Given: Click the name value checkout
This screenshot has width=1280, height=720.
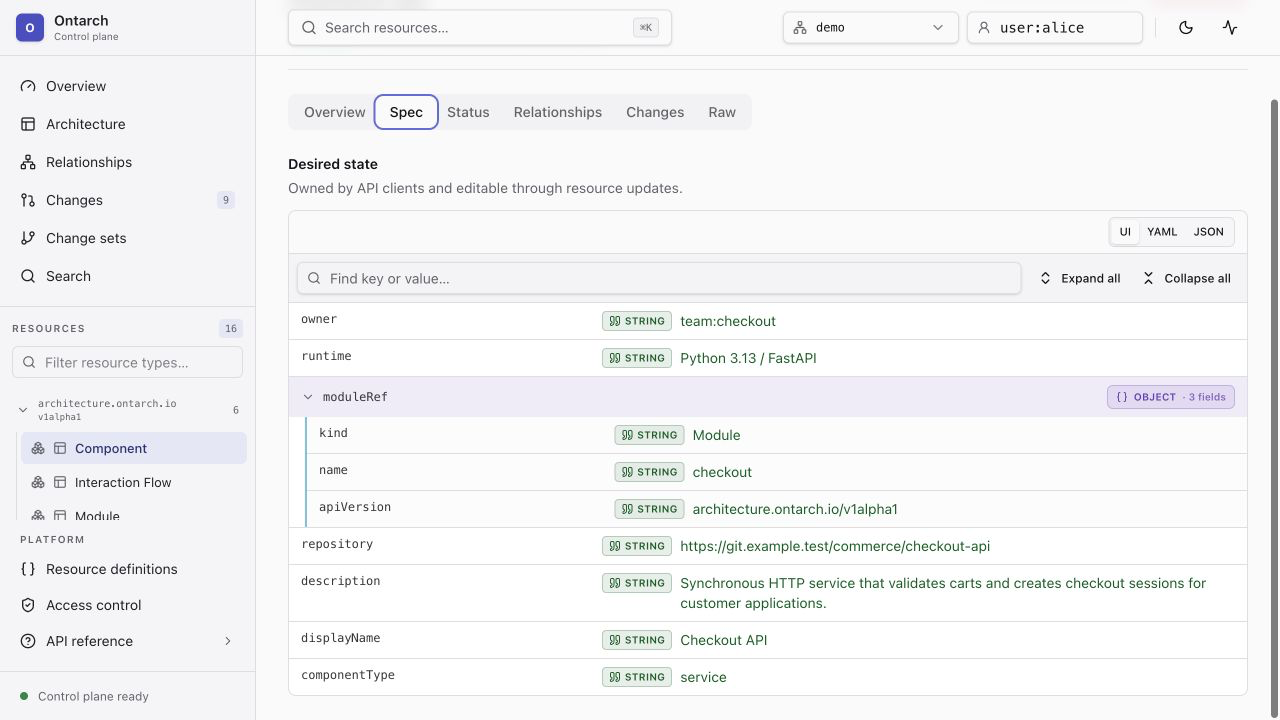Looking at the screenshot, I should point(722,472).
